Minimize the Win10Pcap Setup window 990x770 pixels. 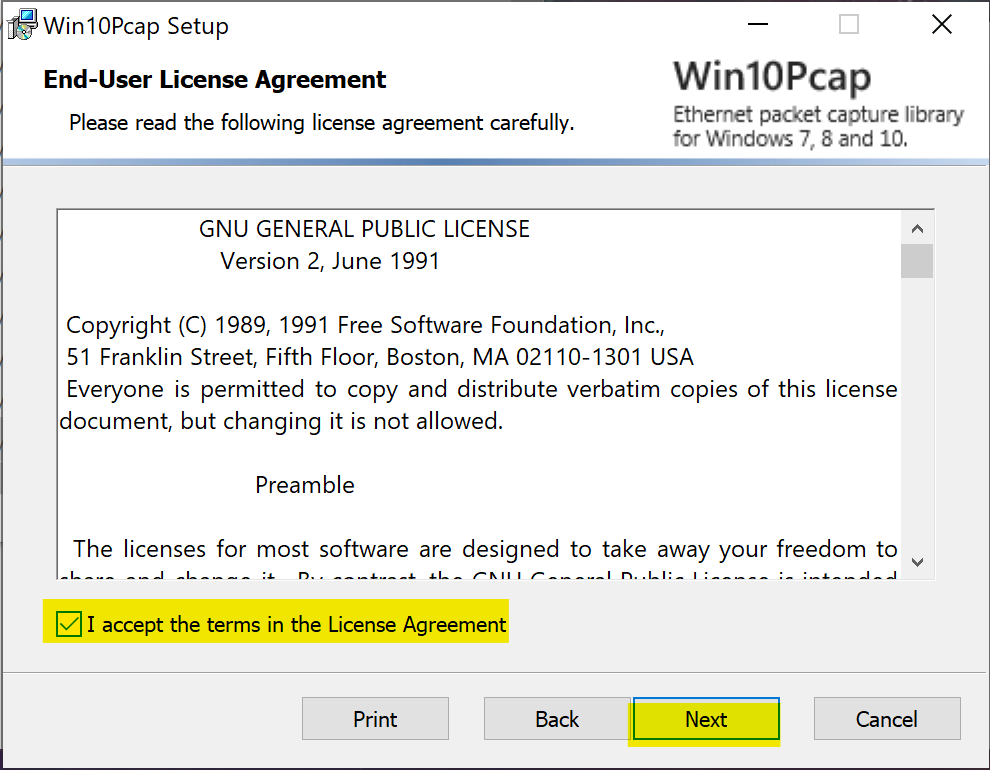758,25
